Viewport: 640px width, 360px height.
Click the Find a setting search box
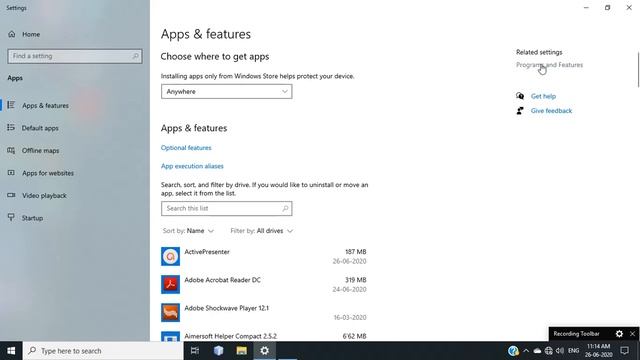click(x=75, y=56)
